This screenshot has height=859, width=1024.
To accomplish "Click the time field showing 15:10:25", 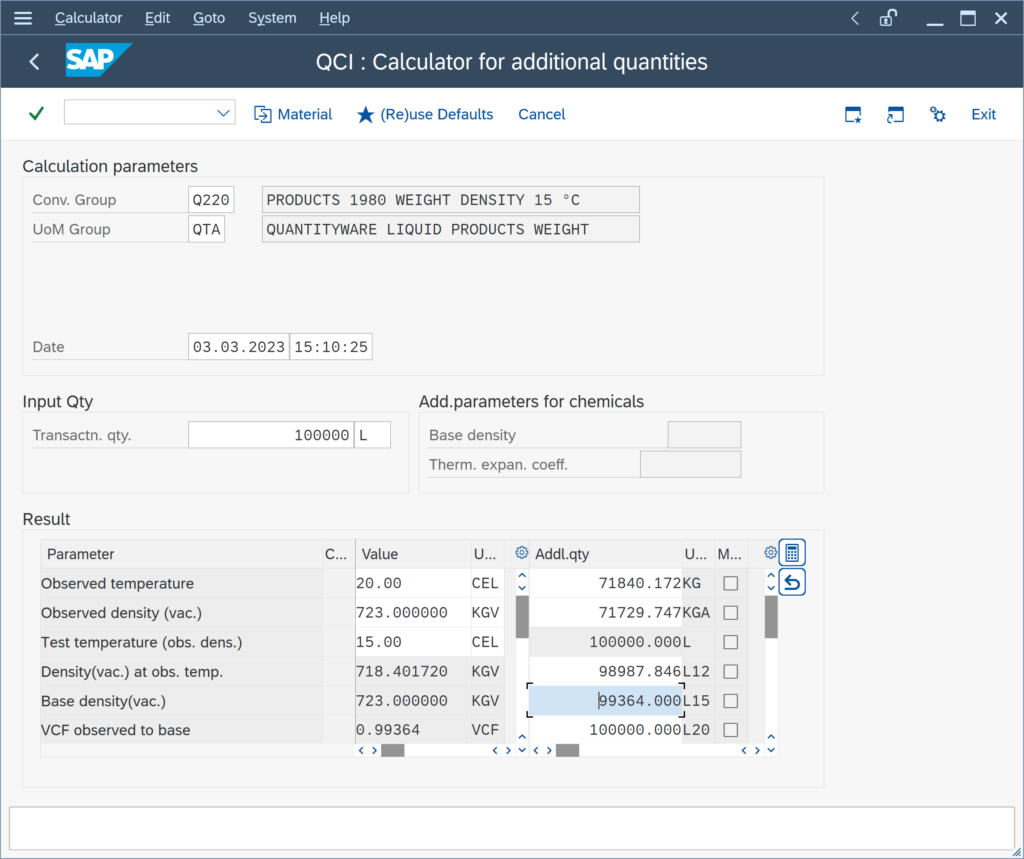I will [x=331, y=347].
